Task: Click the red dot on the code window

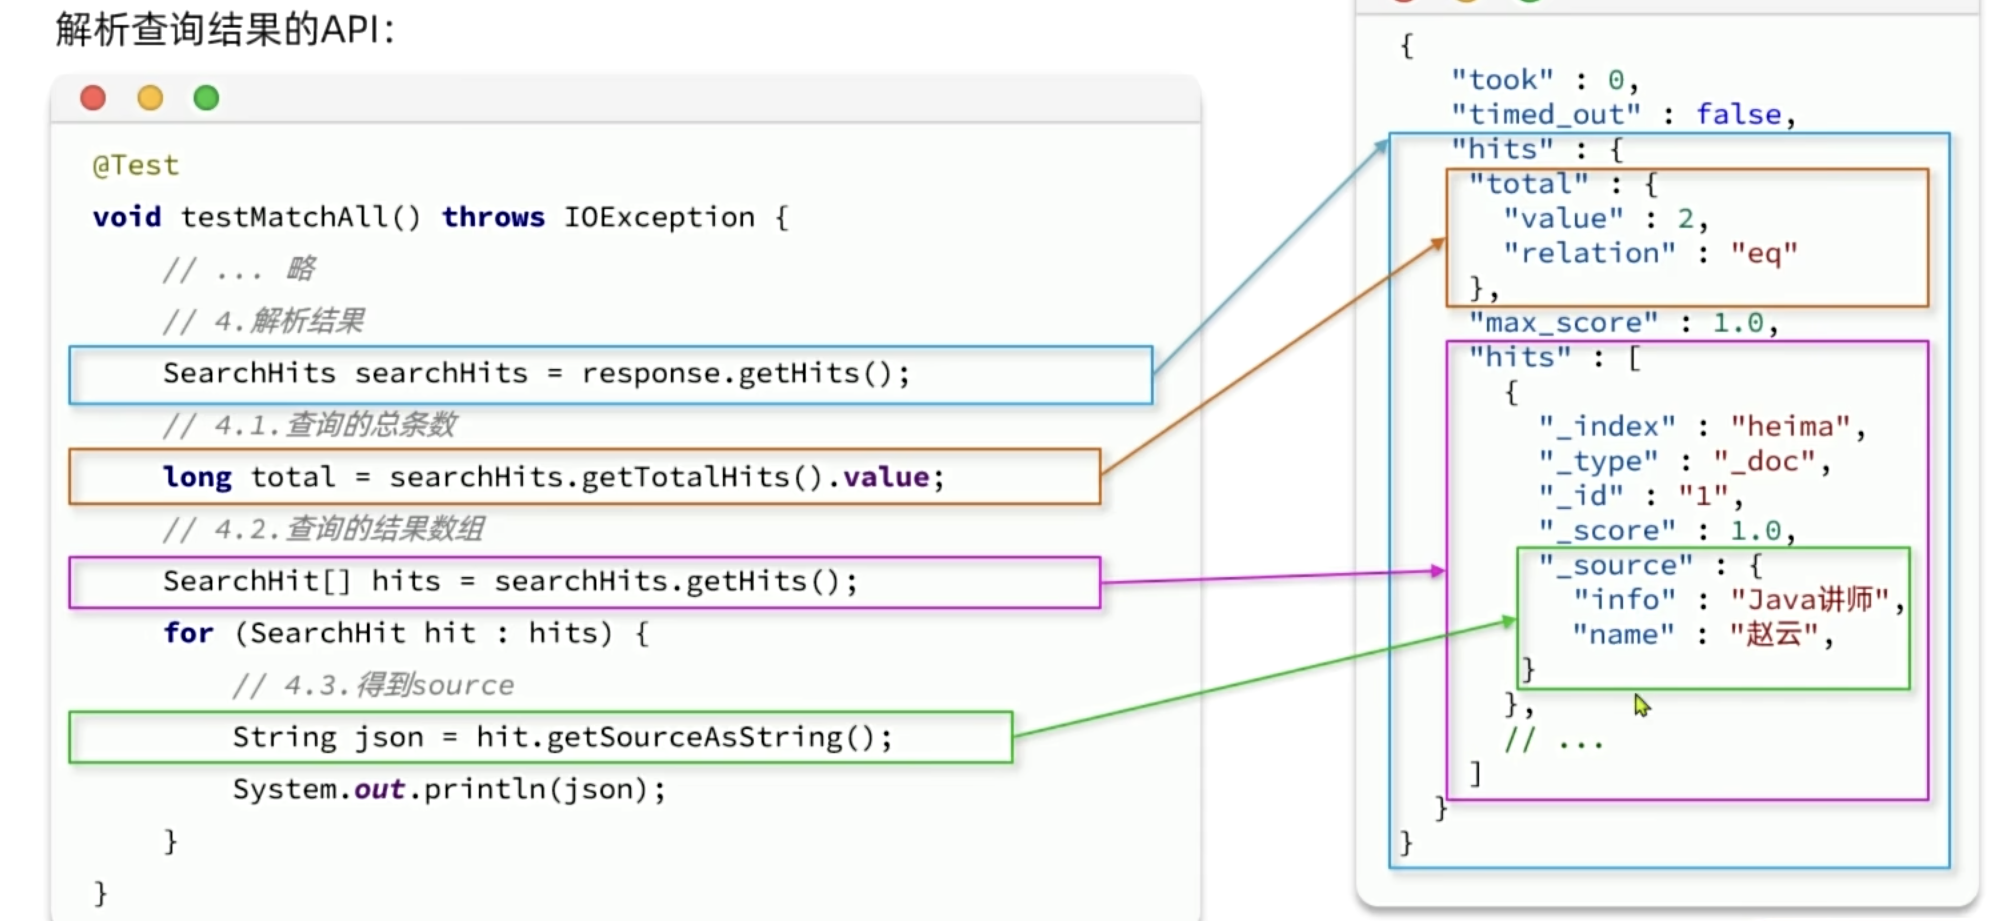Action: click(93, 98)
